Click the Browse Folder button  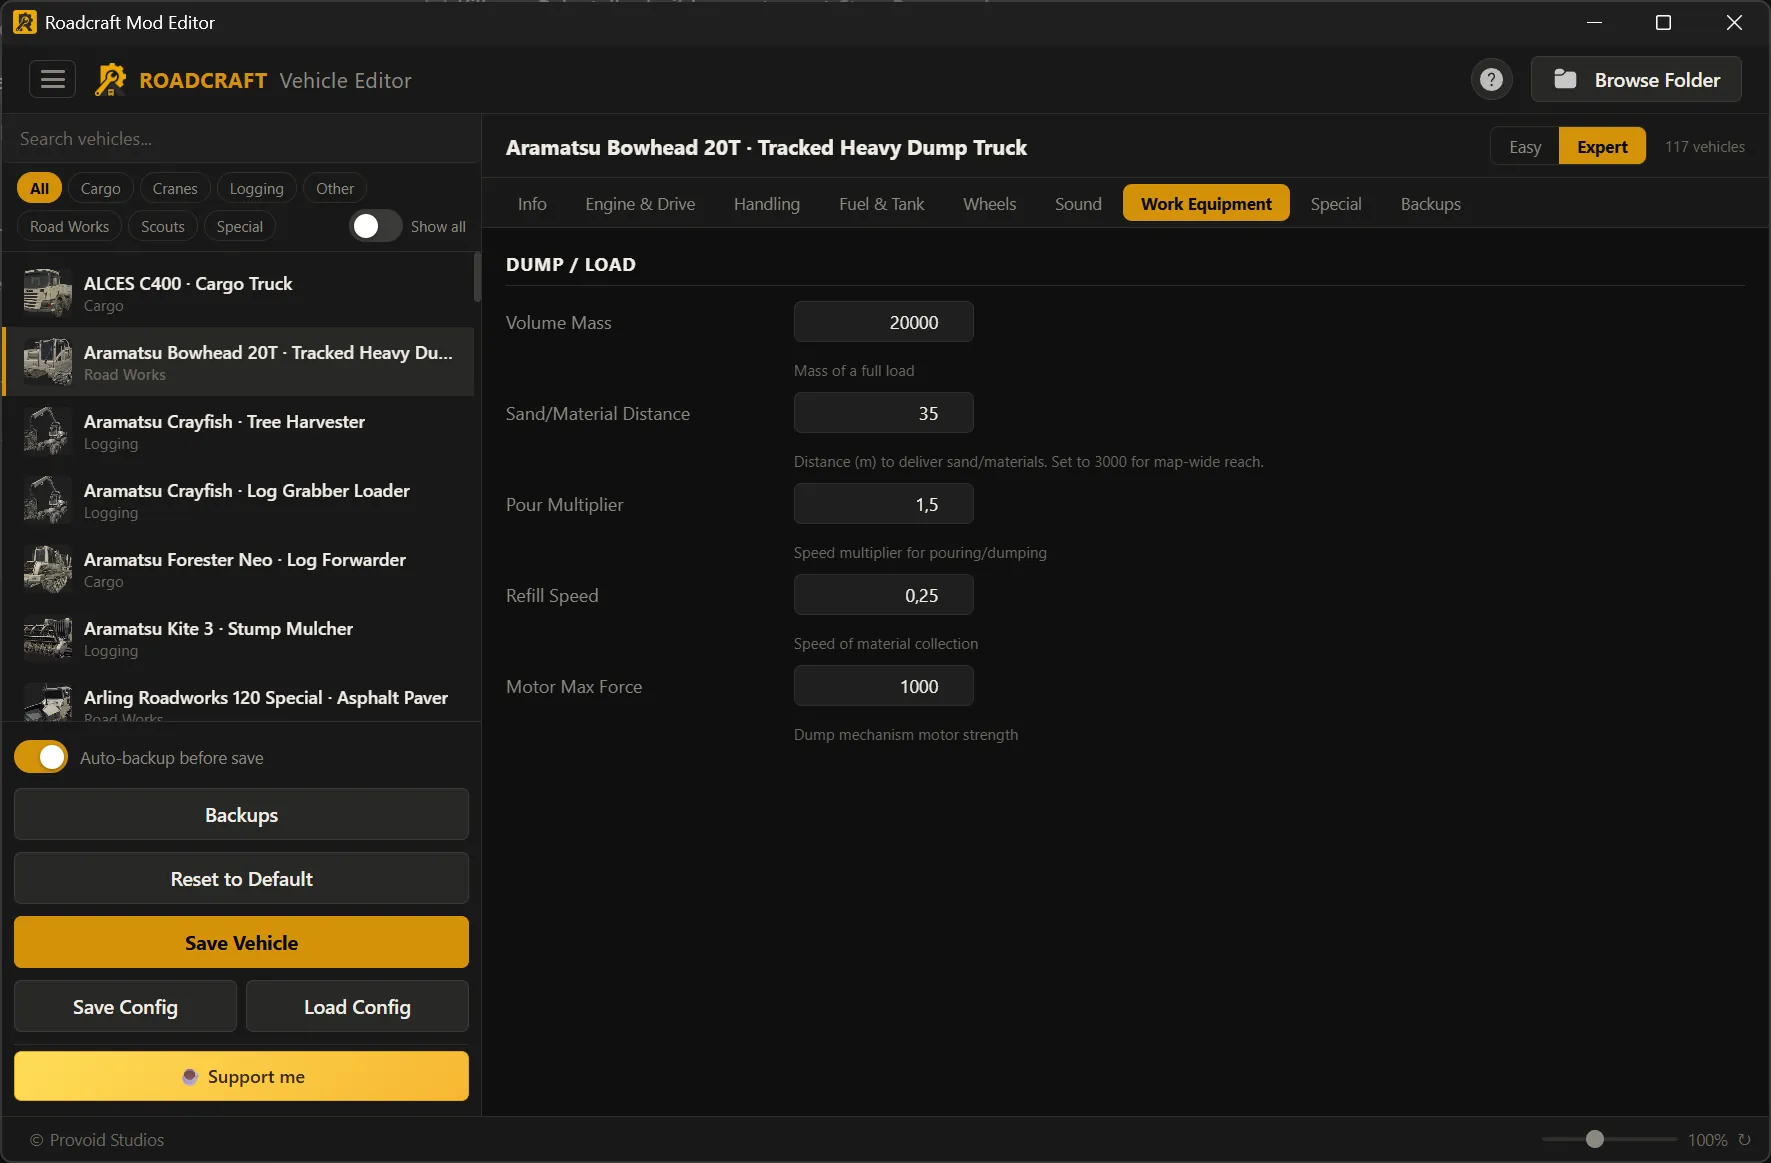[x=1636, y=79]
